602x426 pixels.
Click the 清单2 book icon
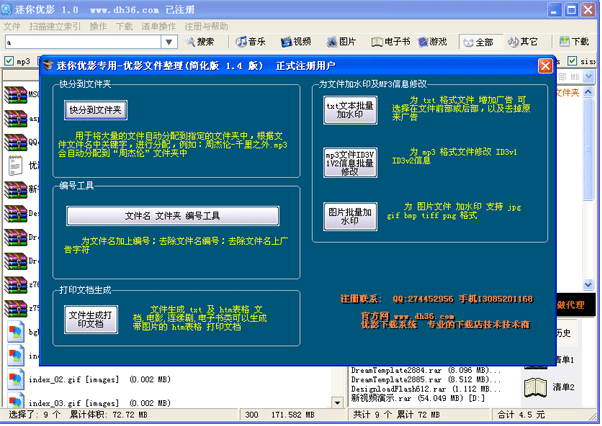[535, 387]
